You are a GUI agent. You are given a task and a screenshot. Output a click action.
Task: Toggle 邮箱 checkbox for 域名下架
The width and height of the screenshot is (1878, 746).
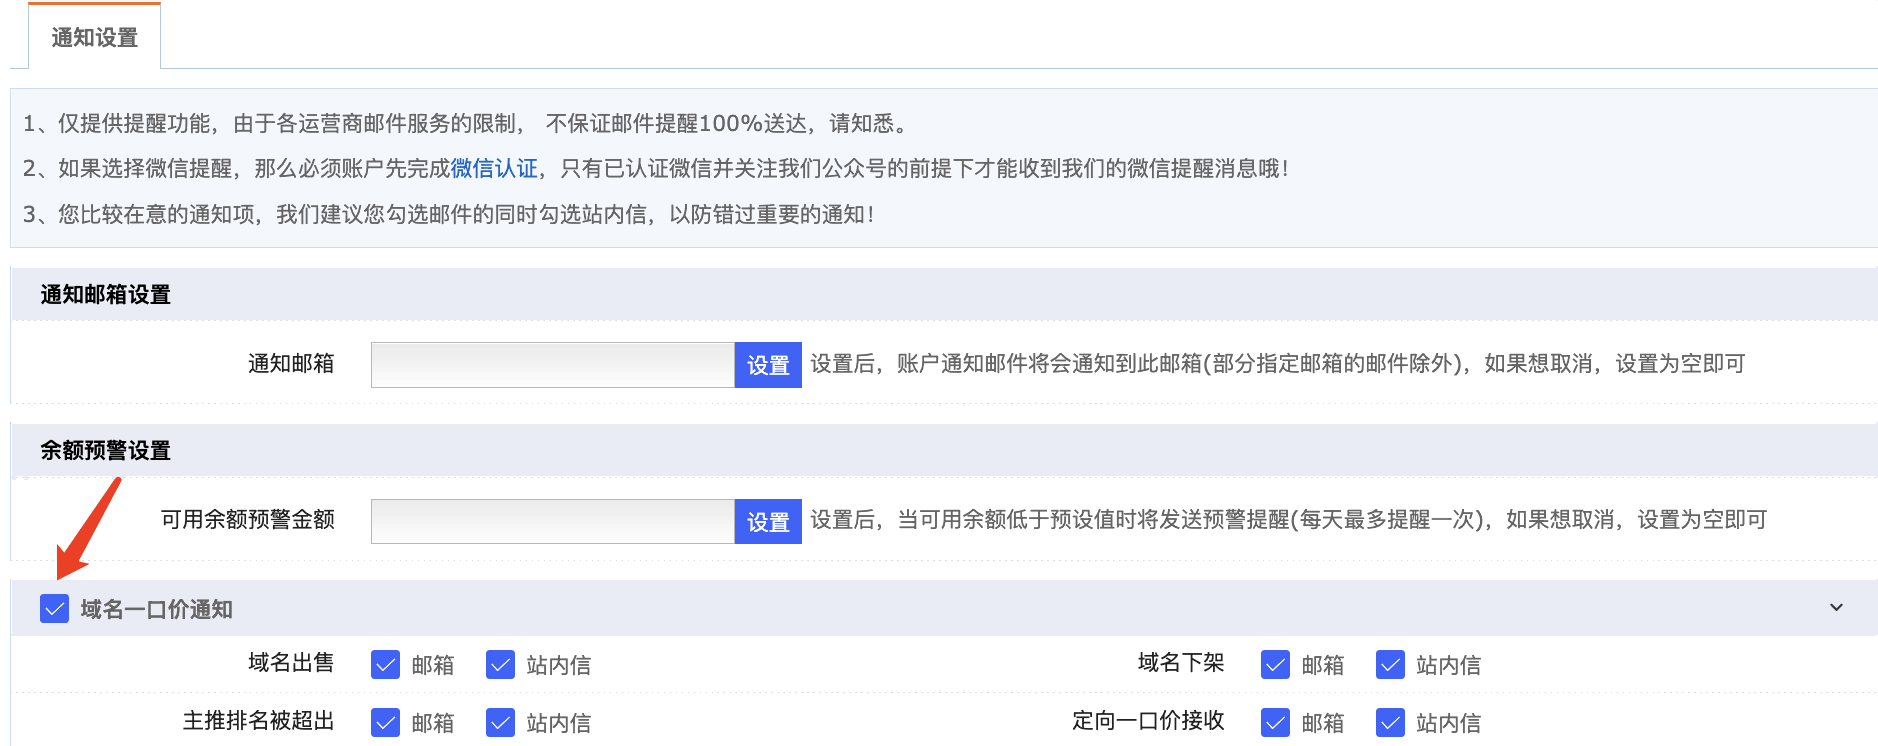click(1275, 664)
